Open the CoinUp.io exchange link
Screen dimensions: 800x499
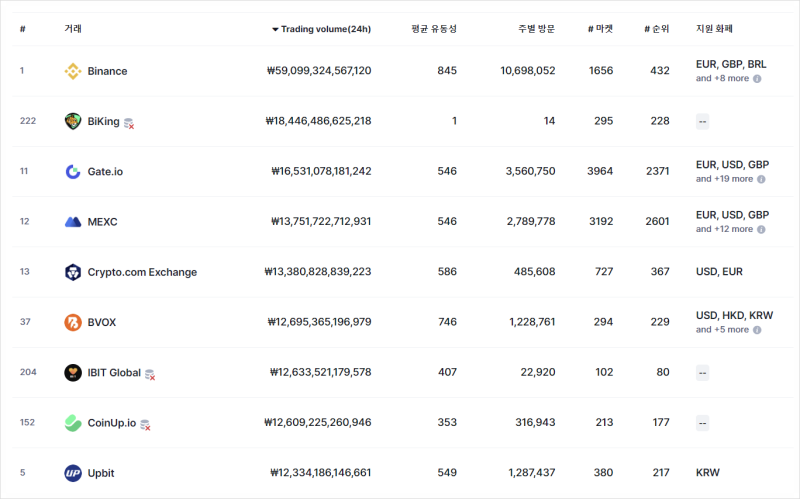pyautogui.click(x=112, y=423)
